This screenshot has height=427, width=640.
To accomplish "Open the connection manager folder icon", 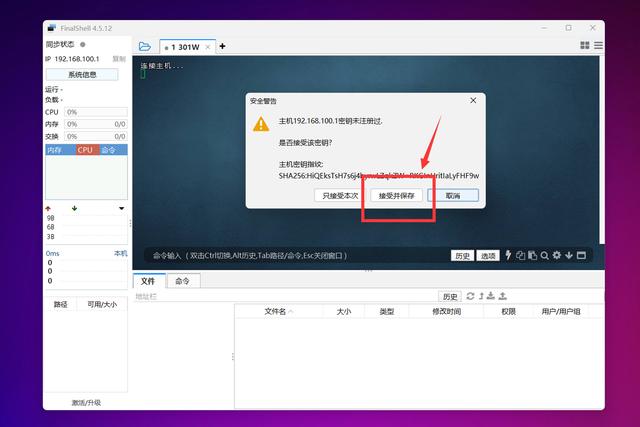I will [144, 47].
